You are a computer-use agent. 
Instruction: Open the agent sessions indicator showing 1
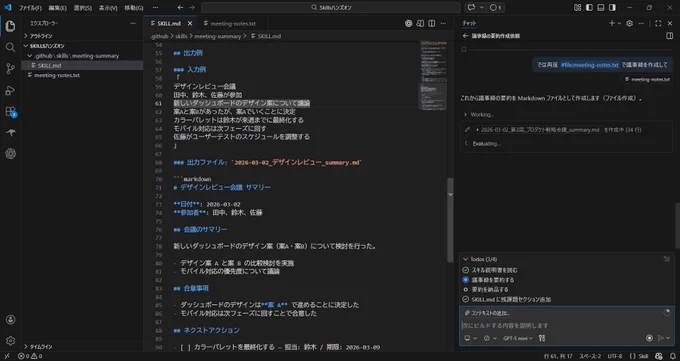(x=495, y=7)
